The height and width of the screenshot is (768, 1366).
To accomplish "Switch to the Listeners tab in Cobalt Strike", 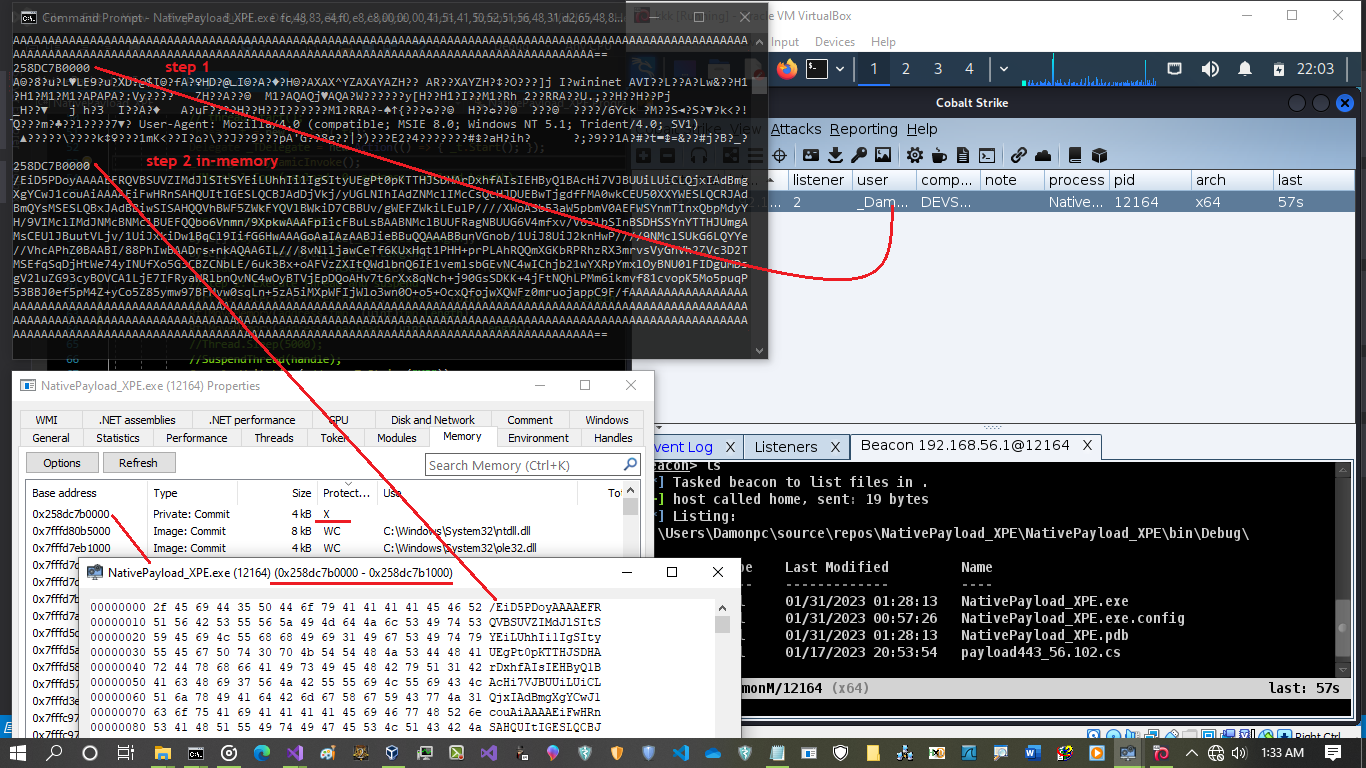I will tap(786, 447).
